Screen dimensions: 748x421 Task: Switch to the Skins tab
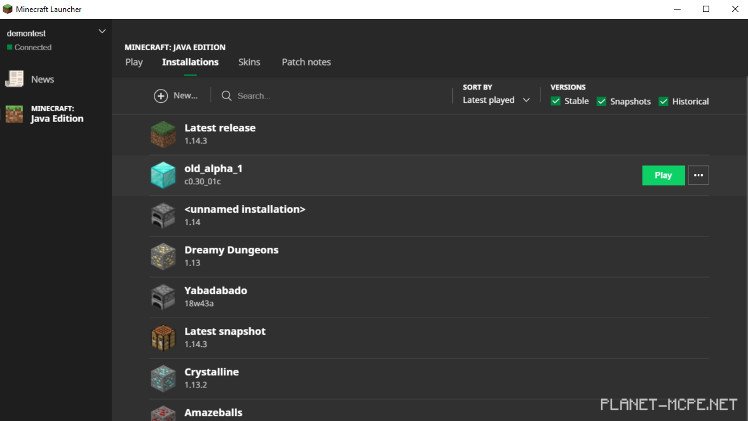[x=249, y=62]
